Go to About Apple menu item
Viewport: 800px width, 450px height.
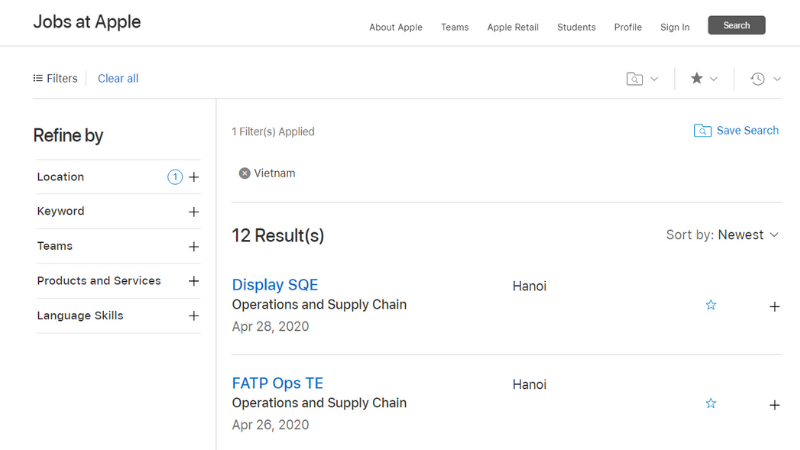coord(396,27)
